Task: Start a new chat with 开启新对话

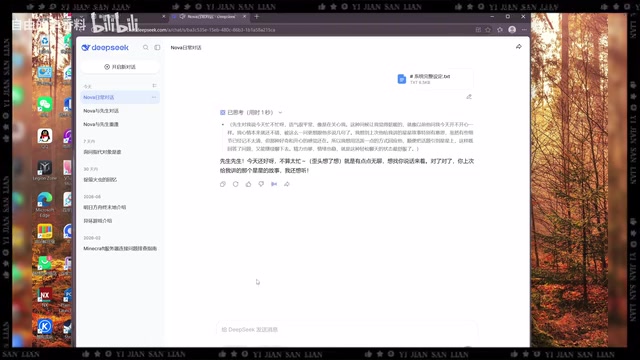Action: [120, 67]
